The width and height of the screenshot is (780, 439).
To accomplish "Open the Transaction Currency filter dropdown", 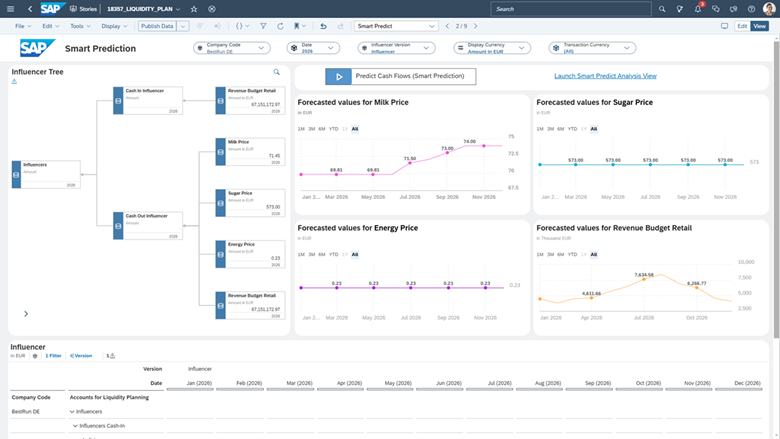I will point(592,48).
